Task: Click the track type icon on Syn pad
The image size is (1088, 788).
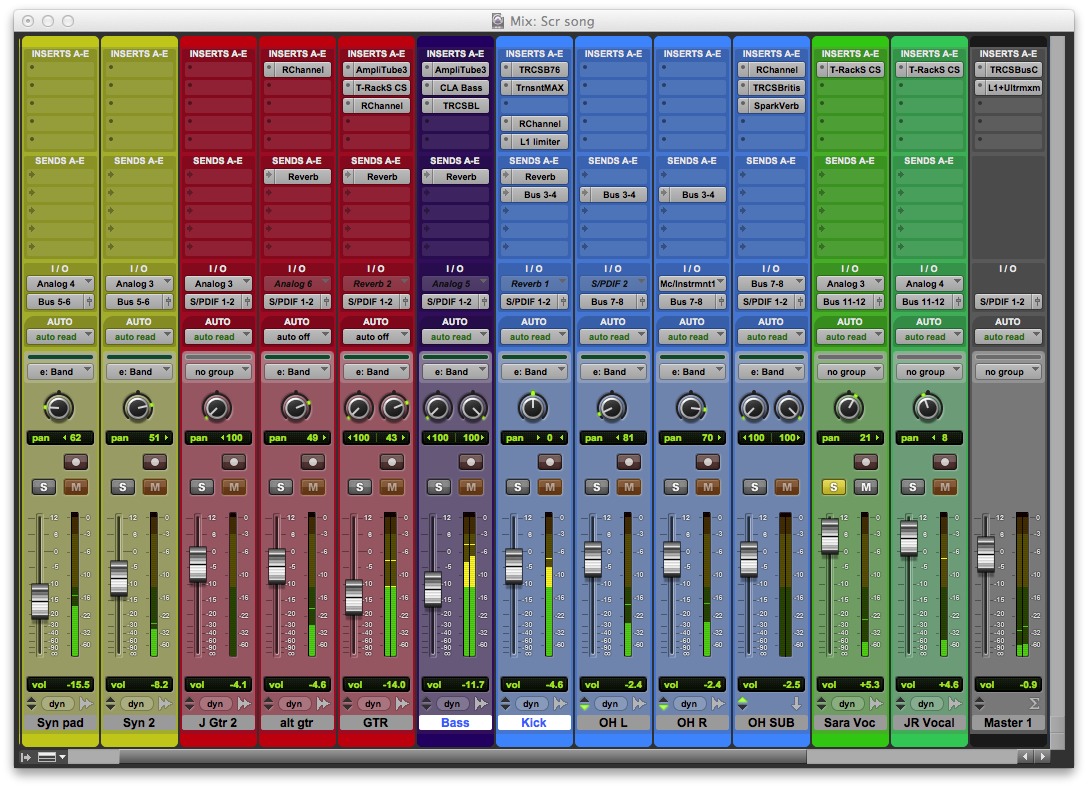Action: pyautogui.click(x=32, y=704)
